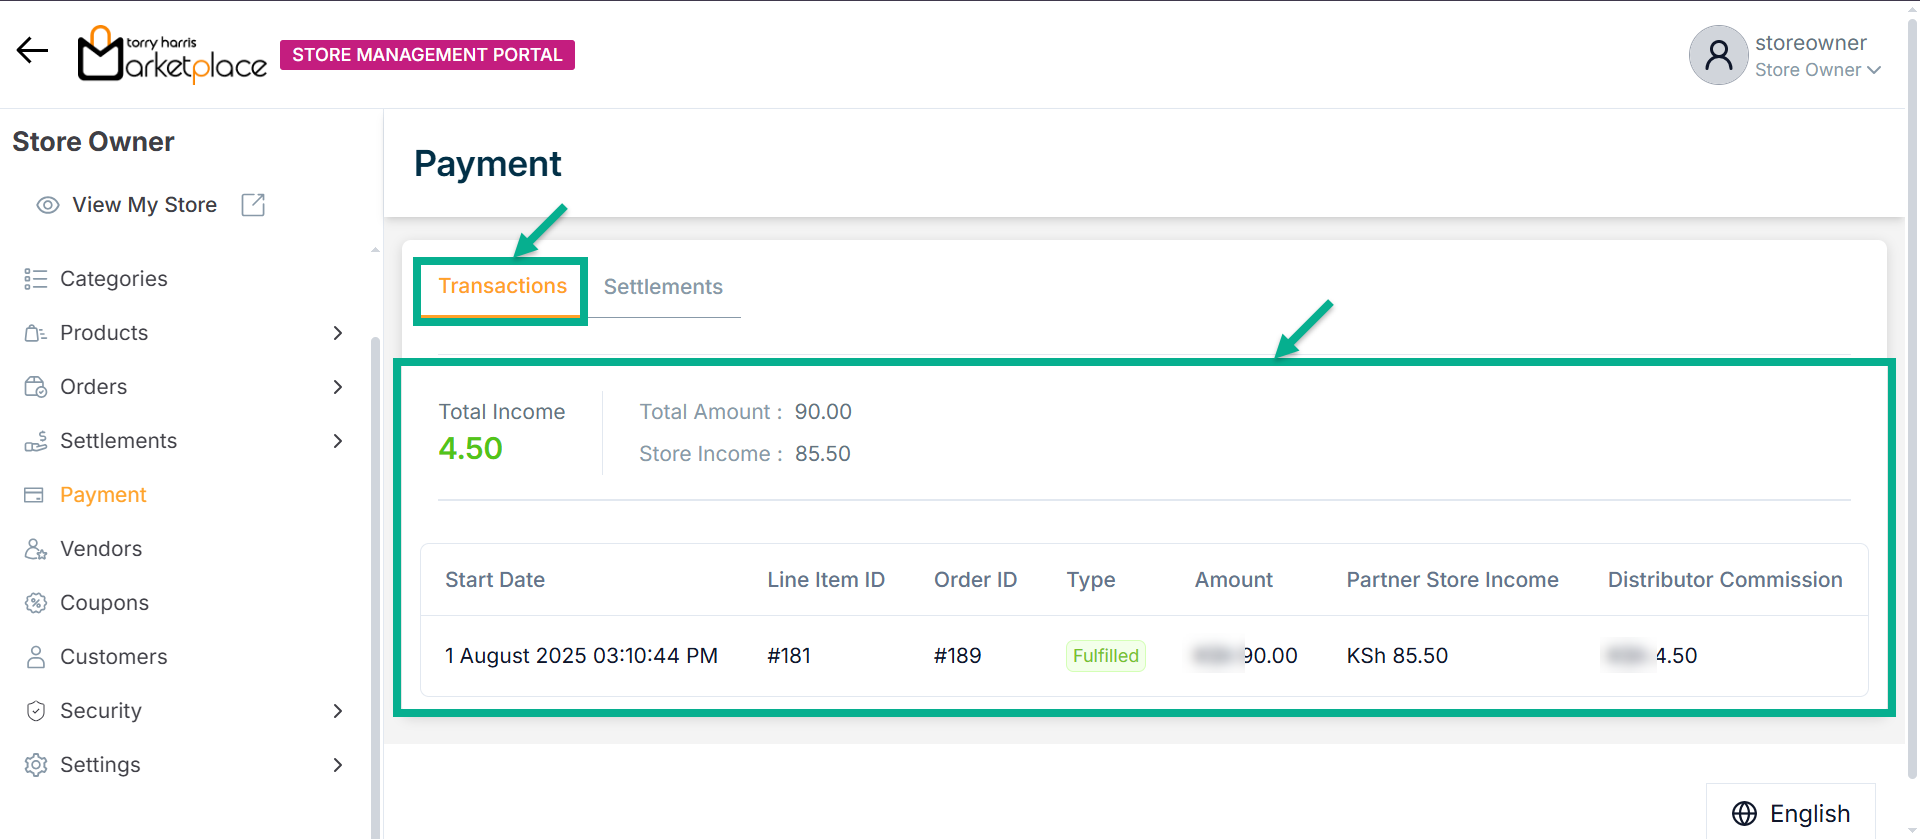Screen dimensions: 1920x839
Task: Click the Fulfilled status badge
Action: point(1105,656)
